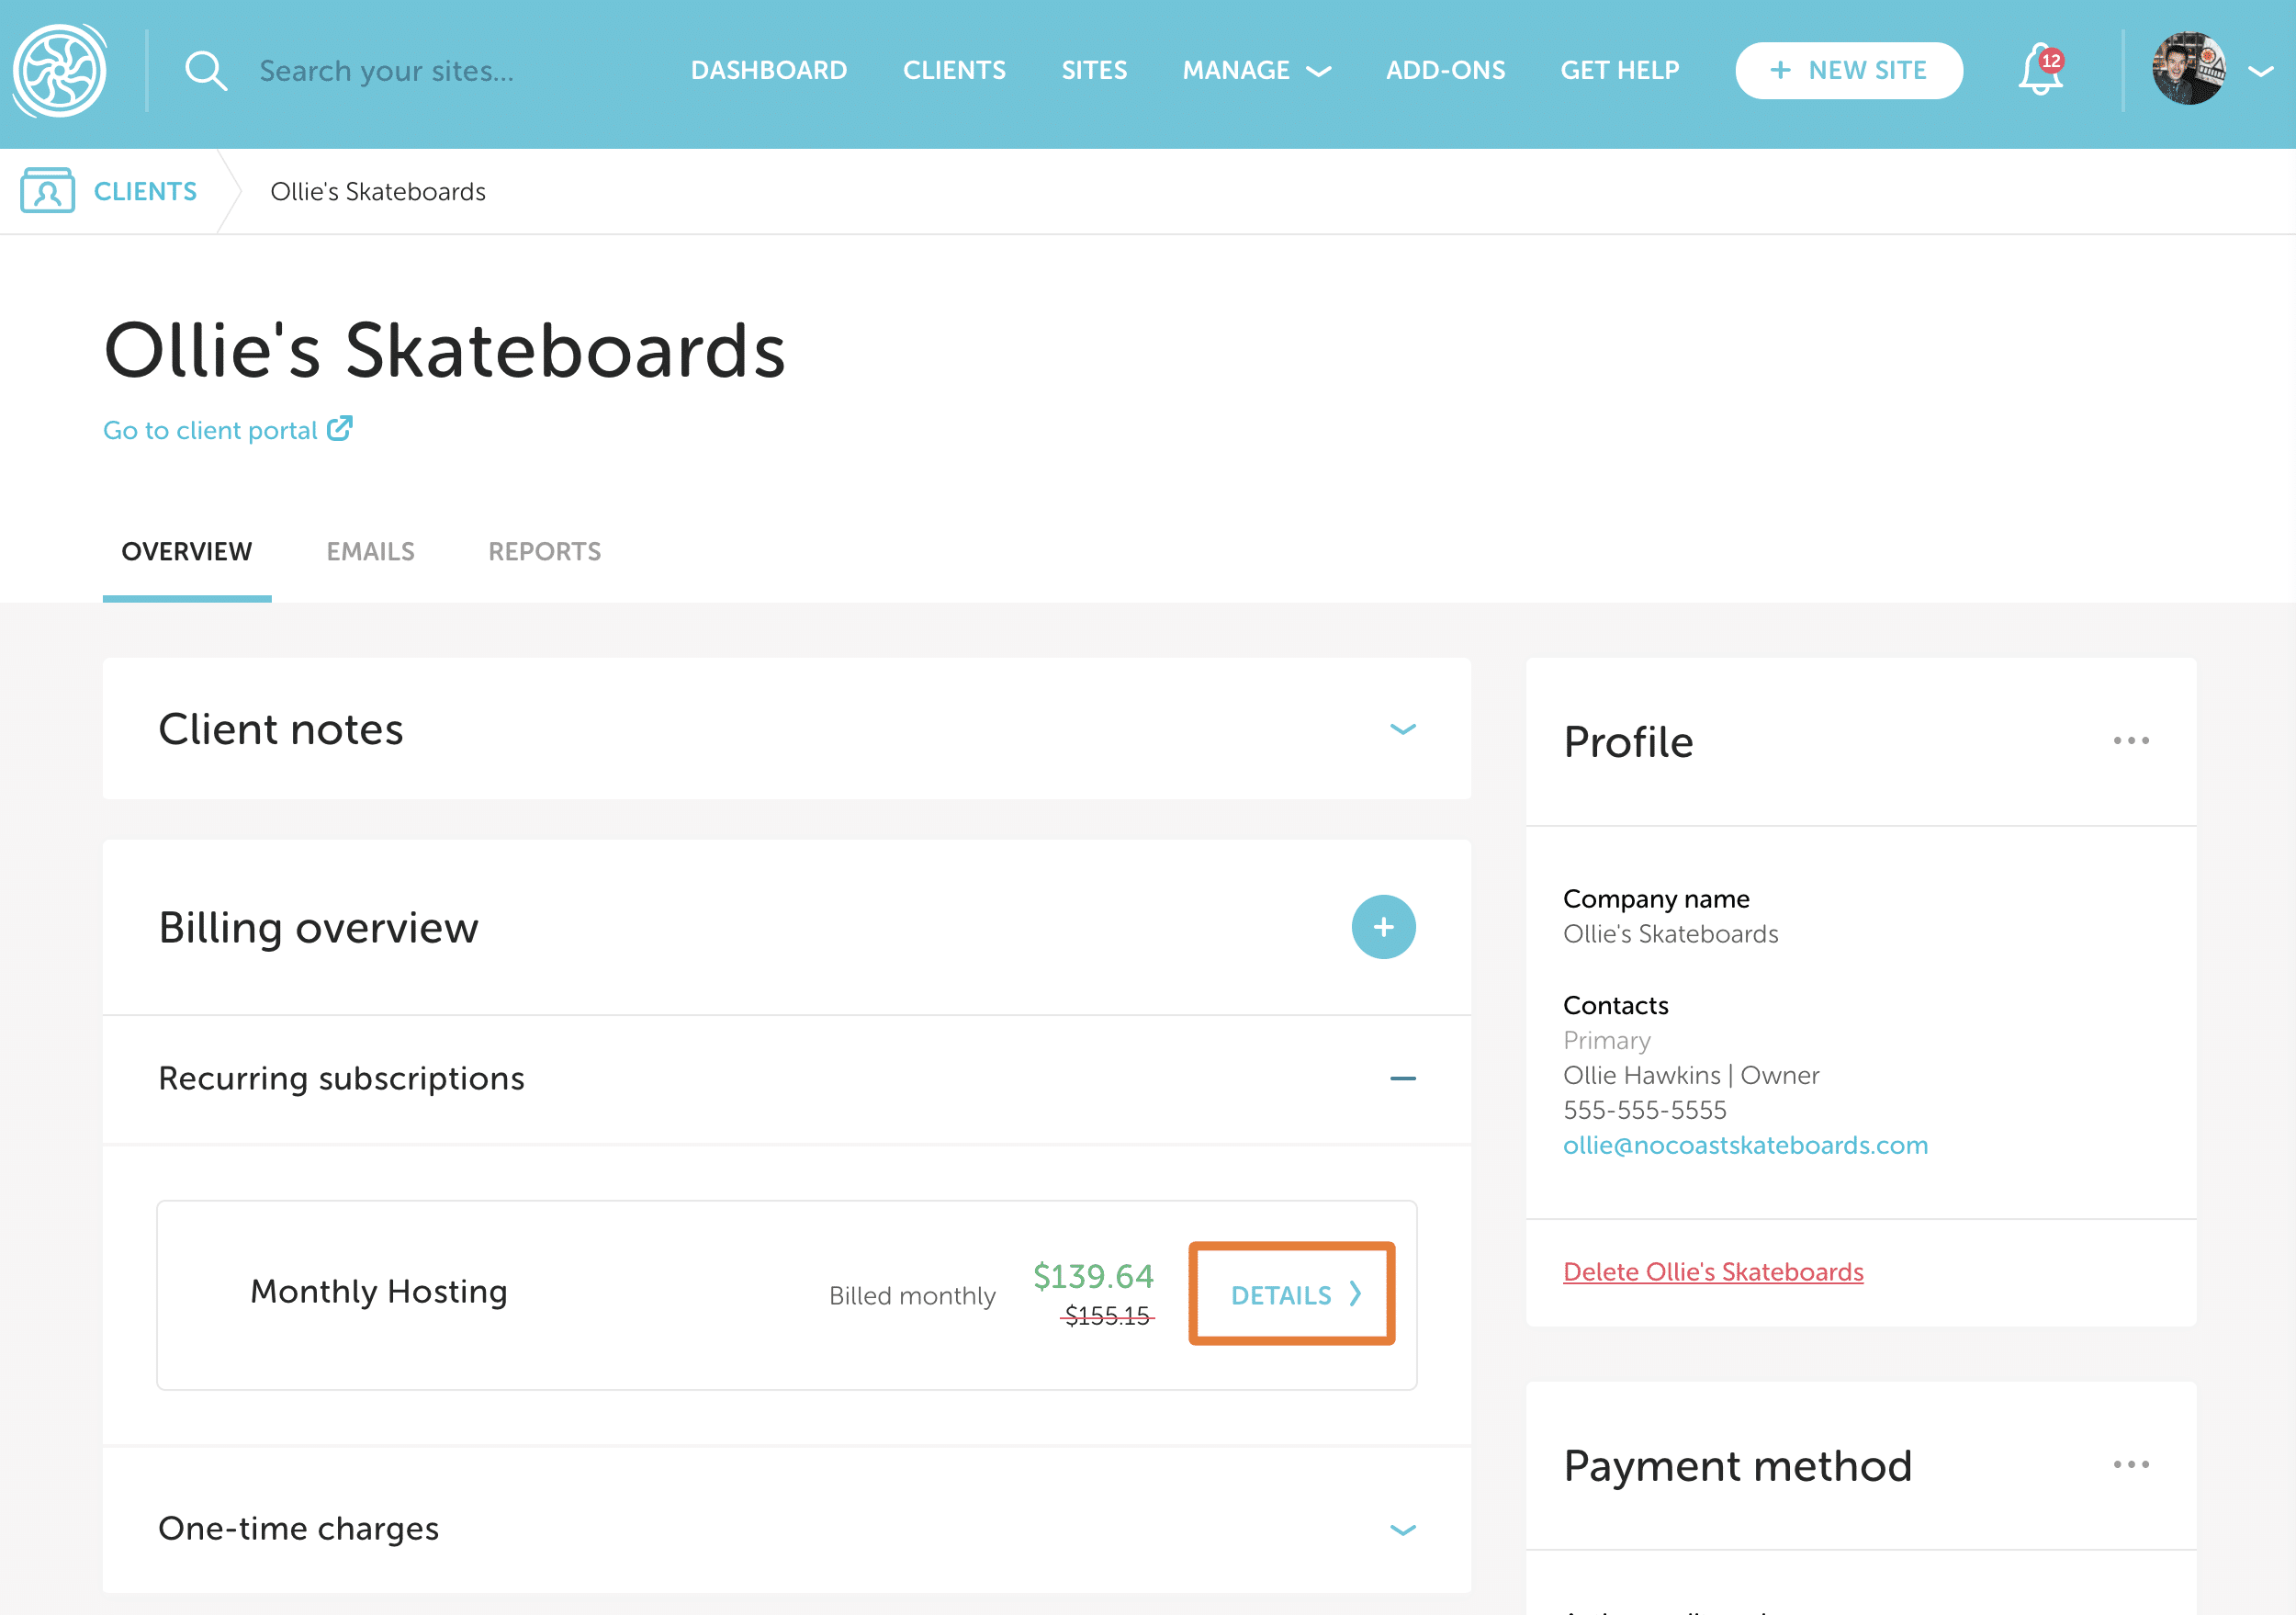Switch to the Reports tab

544,552
